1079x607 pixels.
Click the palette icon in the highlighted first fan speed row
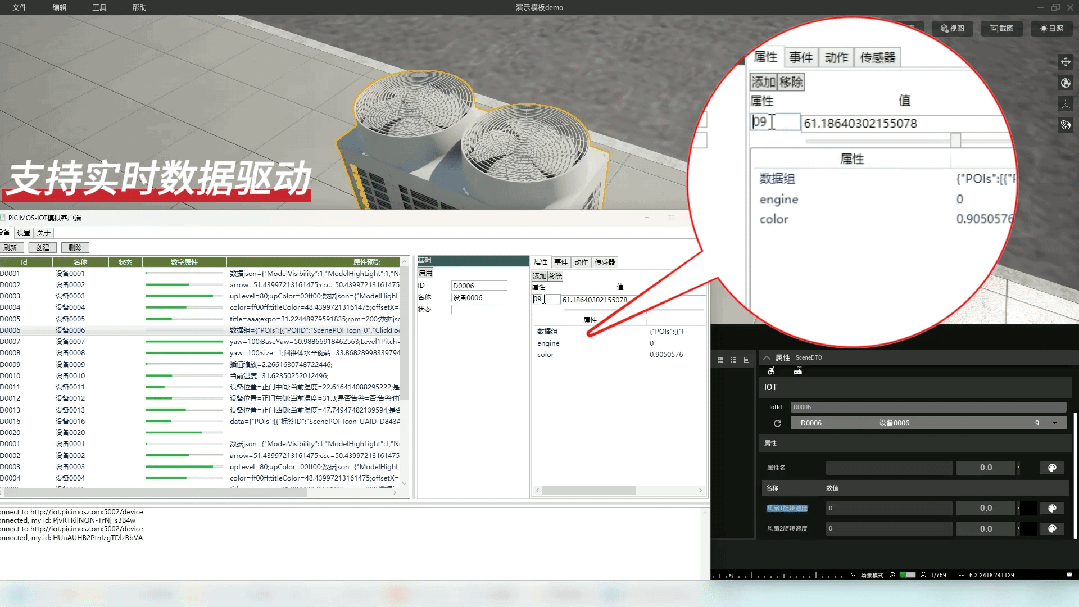pos(1052,508)
